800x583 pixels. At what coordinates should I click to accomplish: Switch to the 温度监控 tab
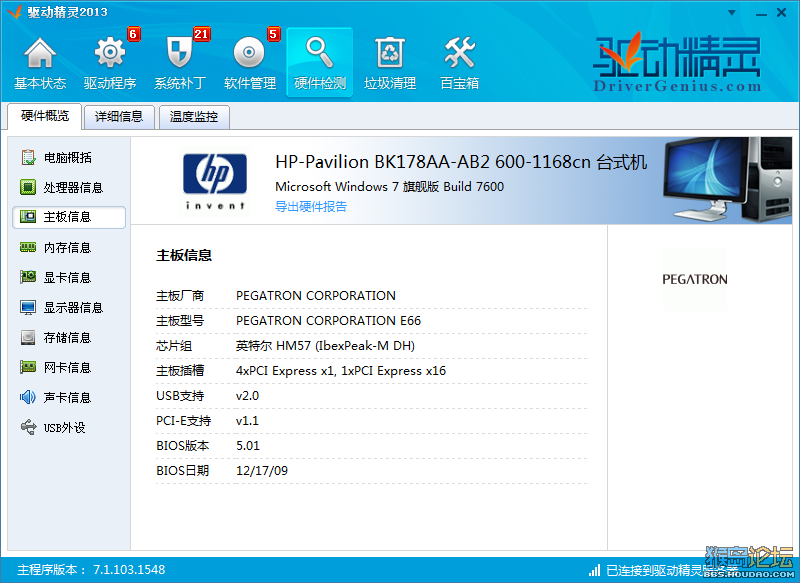(194, 117)
